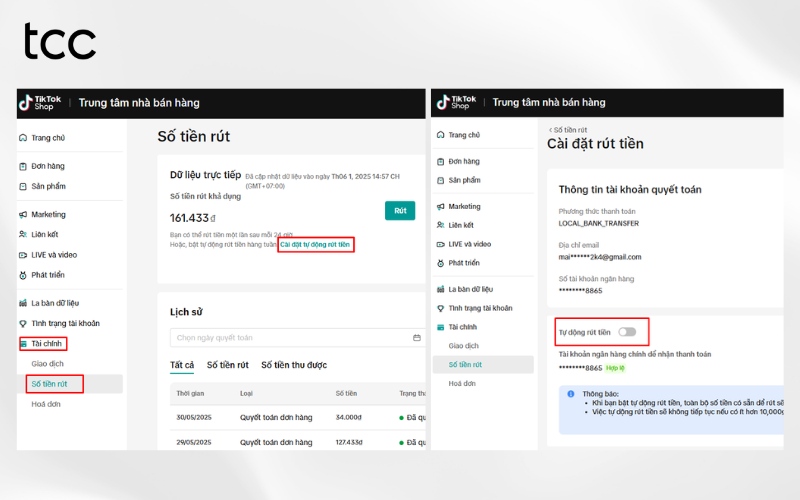Open Marketing label in right sidebar
800x500 pixels.
point(464,207)
